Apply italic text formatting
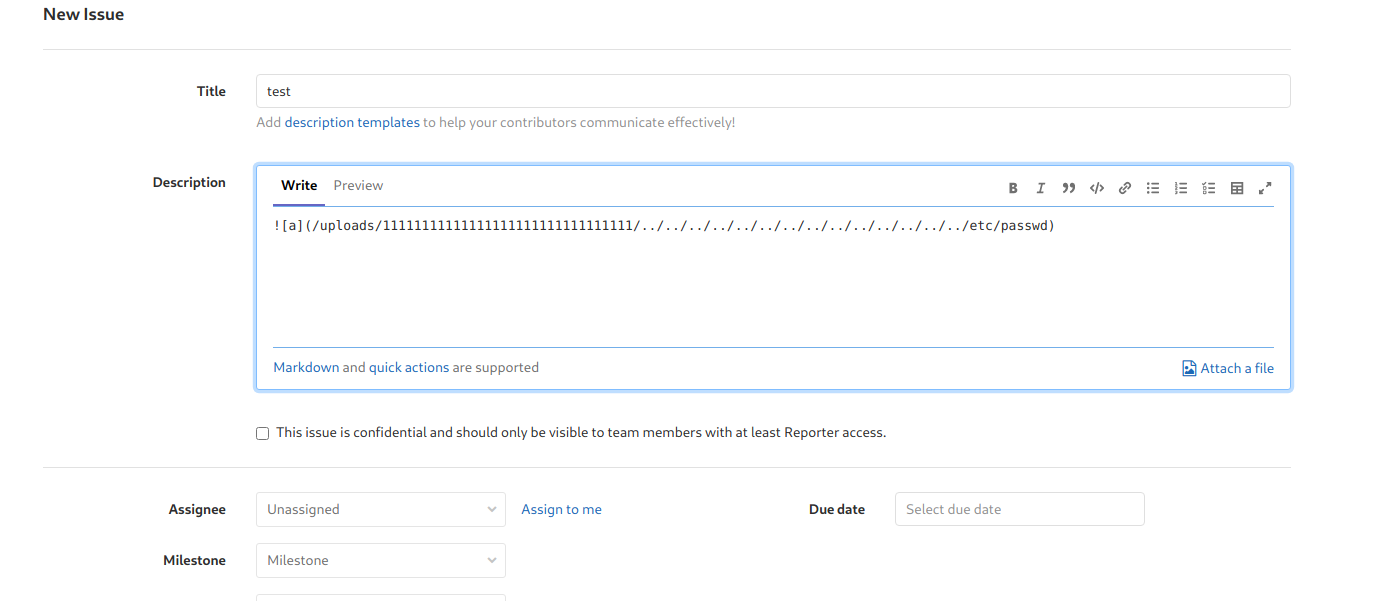The height and width of the screenshot is (601, 1394). pyautogui.click(x=1041, y=188)
